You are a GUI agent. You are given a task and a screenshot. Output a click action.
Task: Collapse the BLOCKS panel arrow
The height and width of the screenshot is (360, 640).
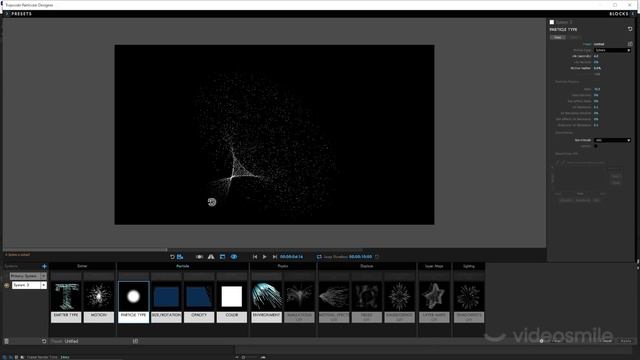[x=633, y=14]
